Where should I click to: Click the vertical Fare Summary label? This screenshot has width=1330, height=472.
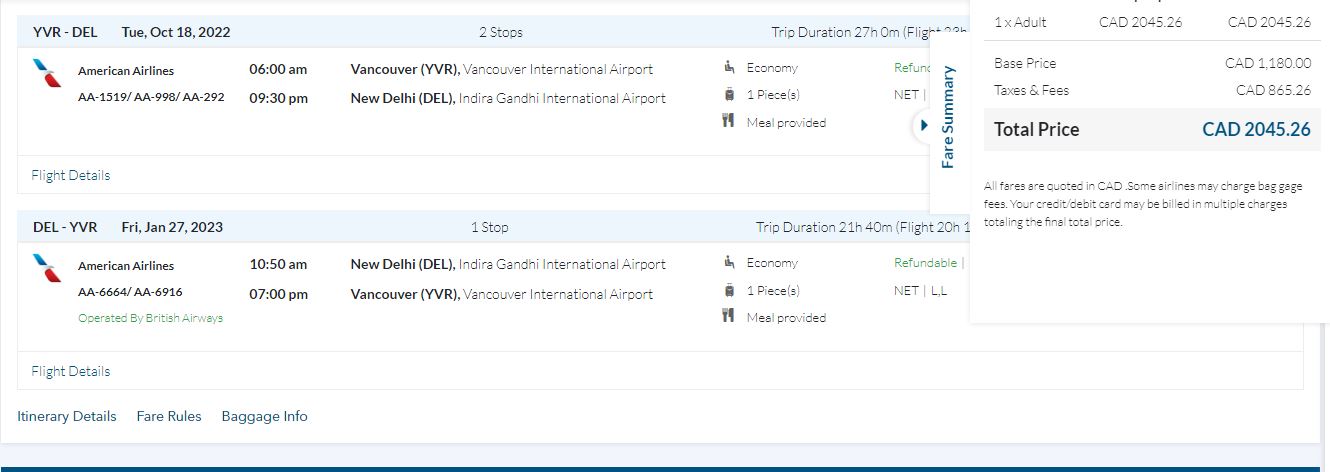click(949, 117)
